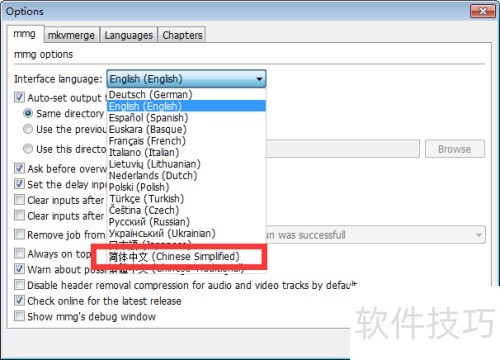Toggle Set the delay input checkbox
This screenshot has width=500, height=360.
pyautogui.click(x=19, y=184)
